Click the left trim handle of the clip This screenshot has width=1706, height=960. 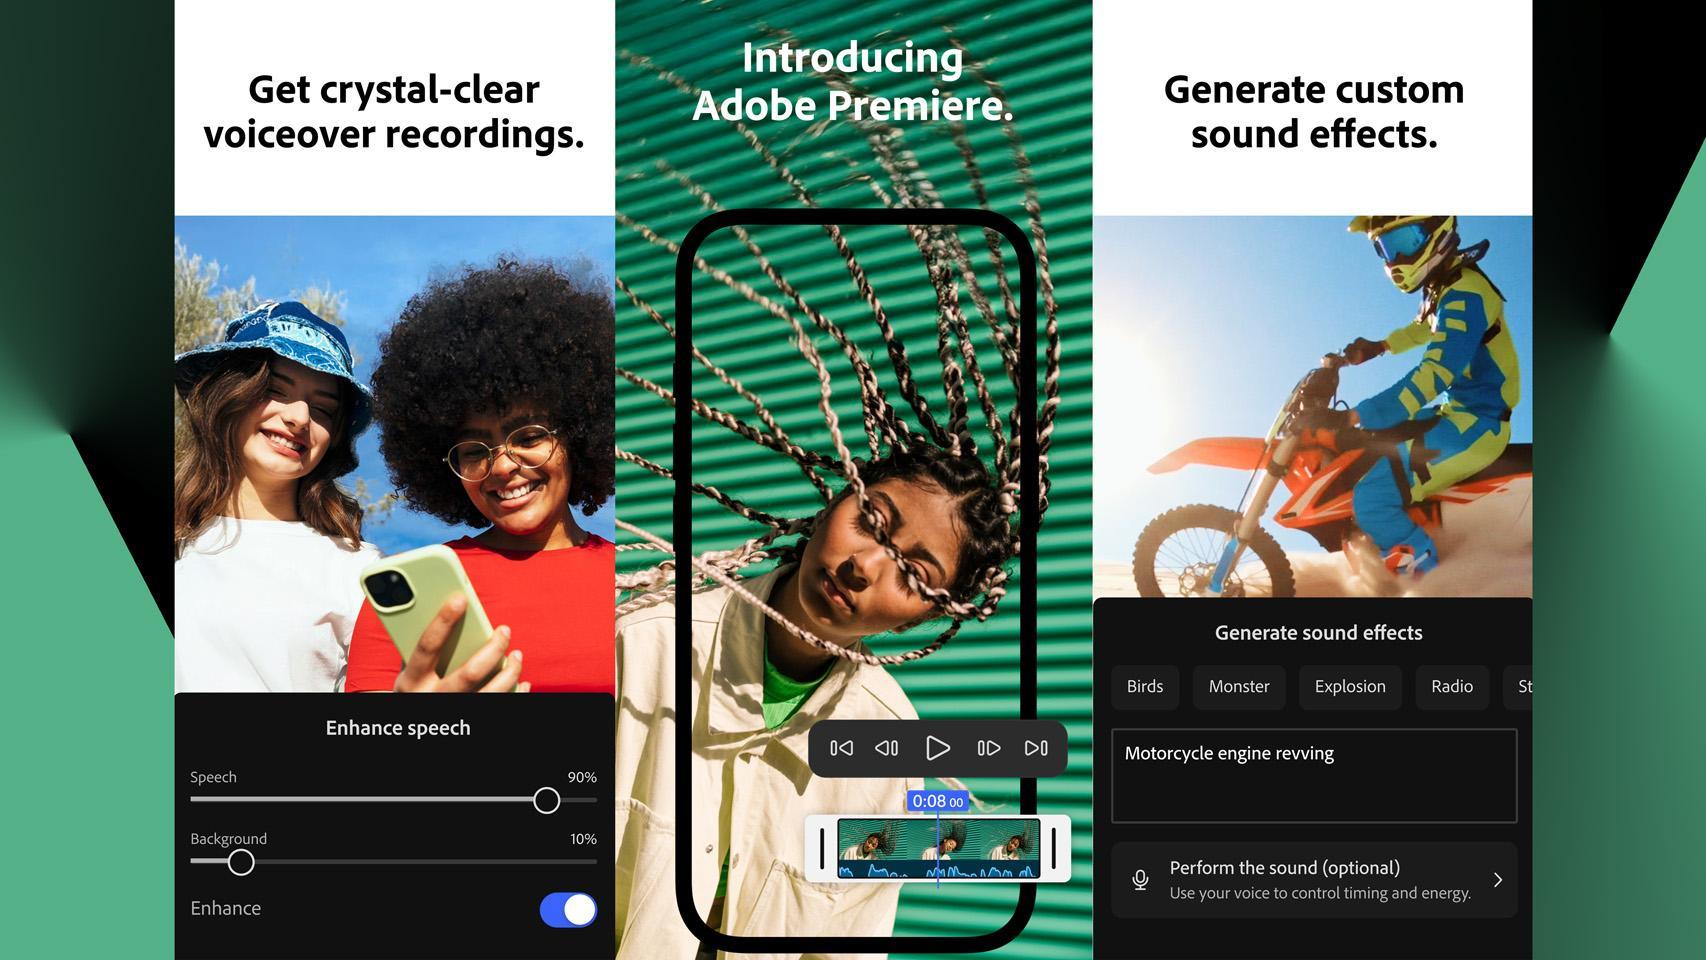coord(822,849)
